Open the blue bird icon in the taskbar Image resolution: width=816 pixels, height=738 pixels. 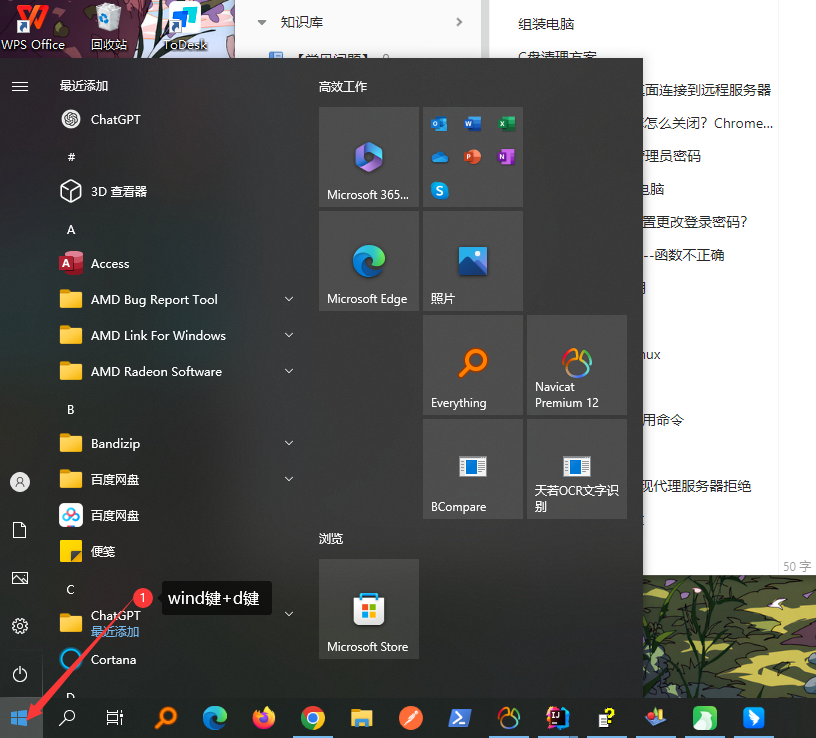click(x=754, y=718)
